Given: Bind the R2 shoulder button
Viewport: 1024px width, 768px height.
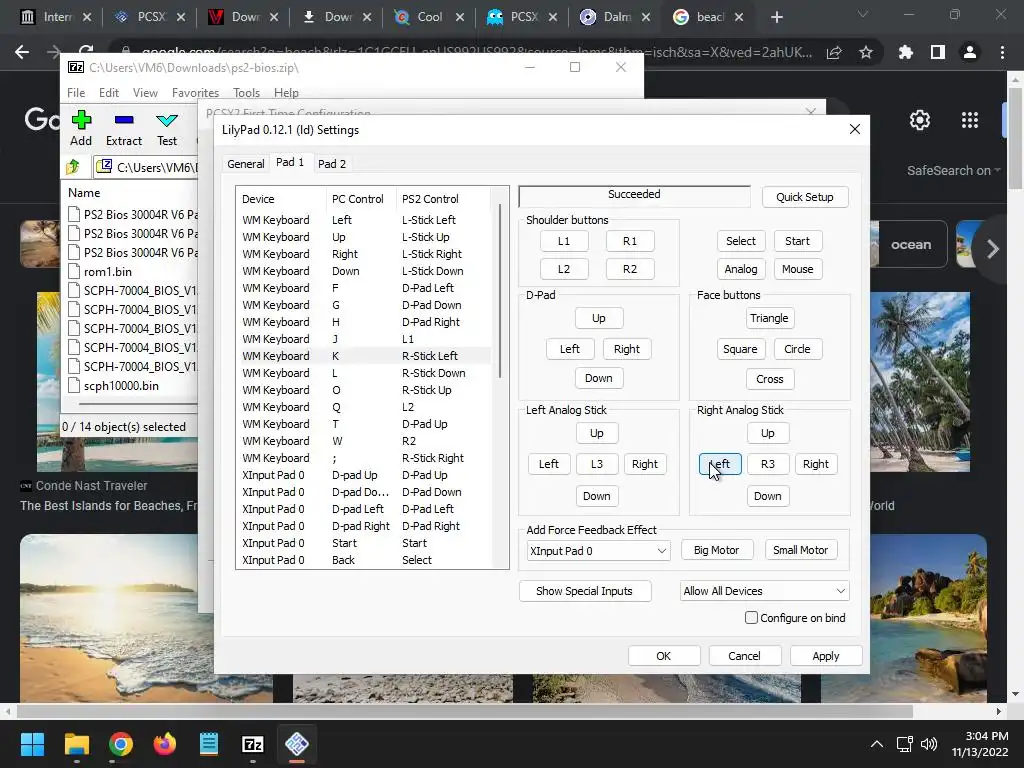Looking at the screenshot, I should [630, 269].
